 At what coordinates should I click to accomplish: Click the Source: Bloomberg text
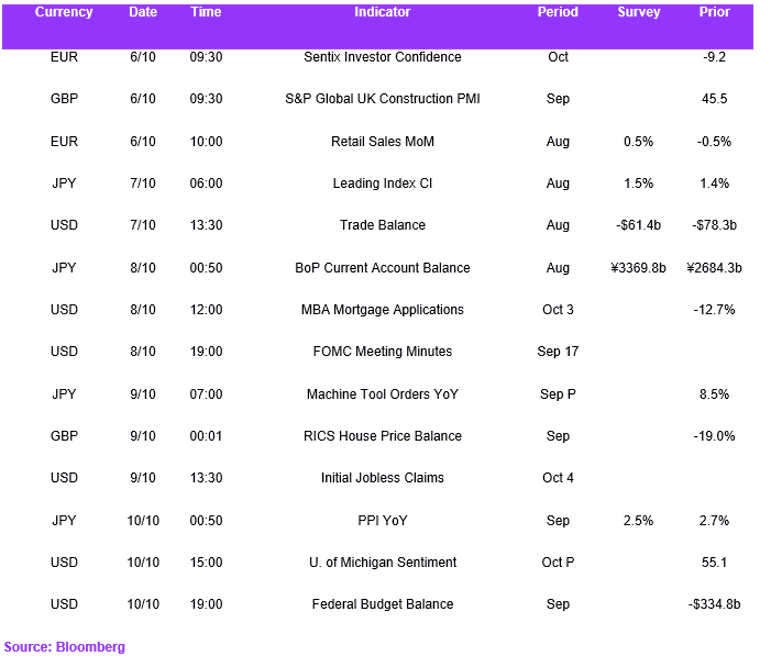point(64,647)
